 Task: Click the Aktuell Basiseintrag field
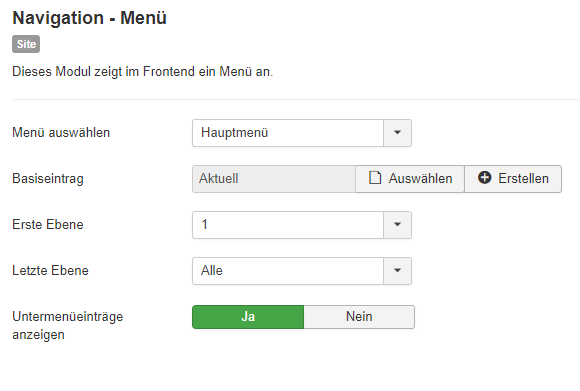(x=274, y=179)
